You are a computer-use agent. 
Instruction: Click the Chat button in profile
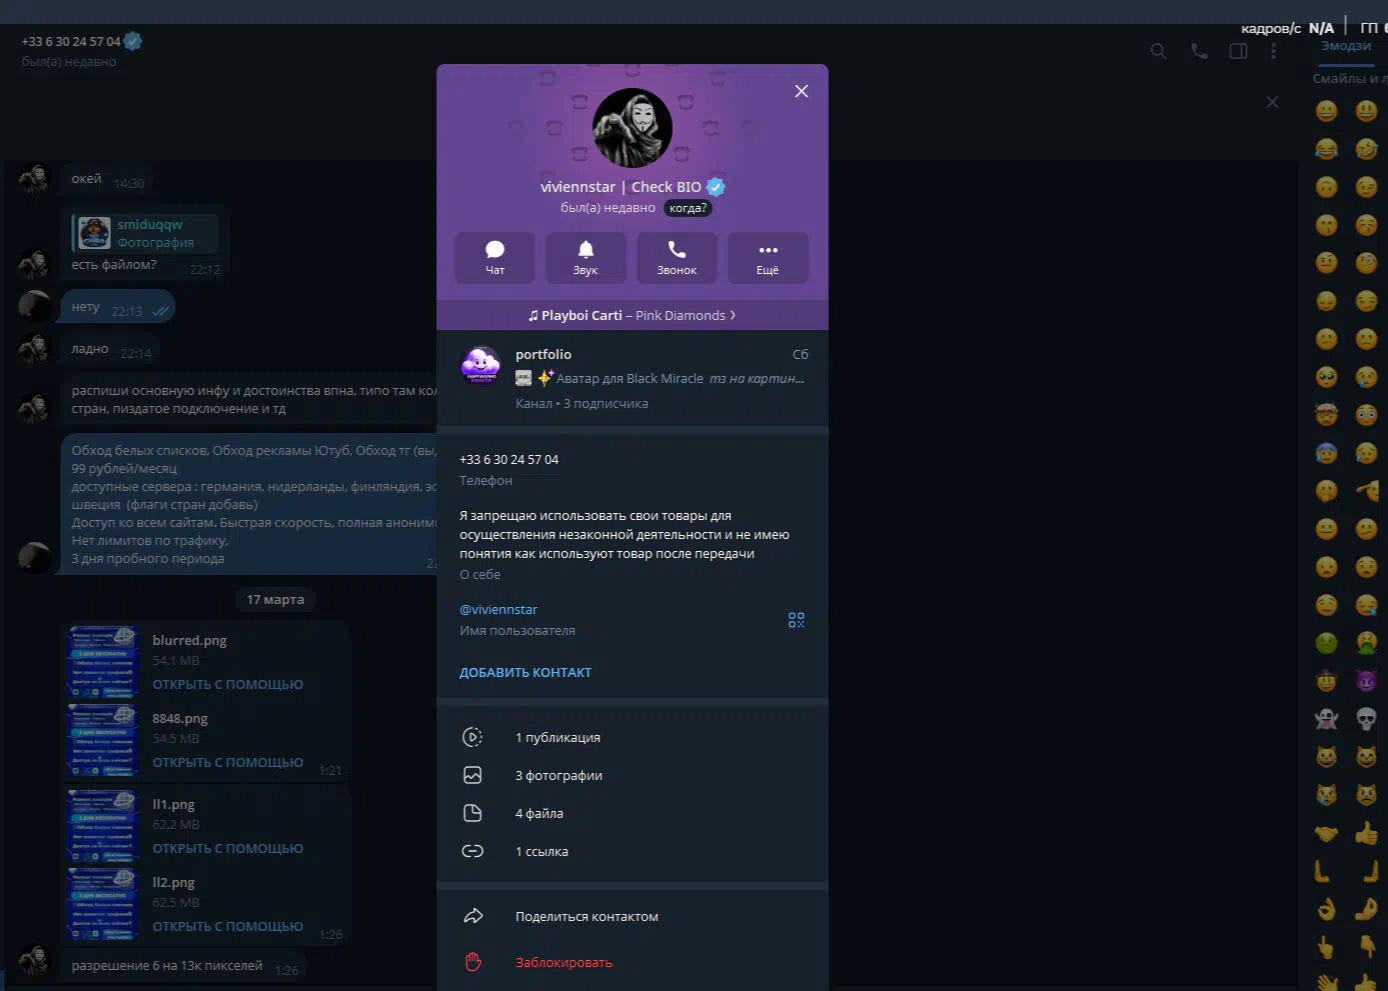coord(495,257)
